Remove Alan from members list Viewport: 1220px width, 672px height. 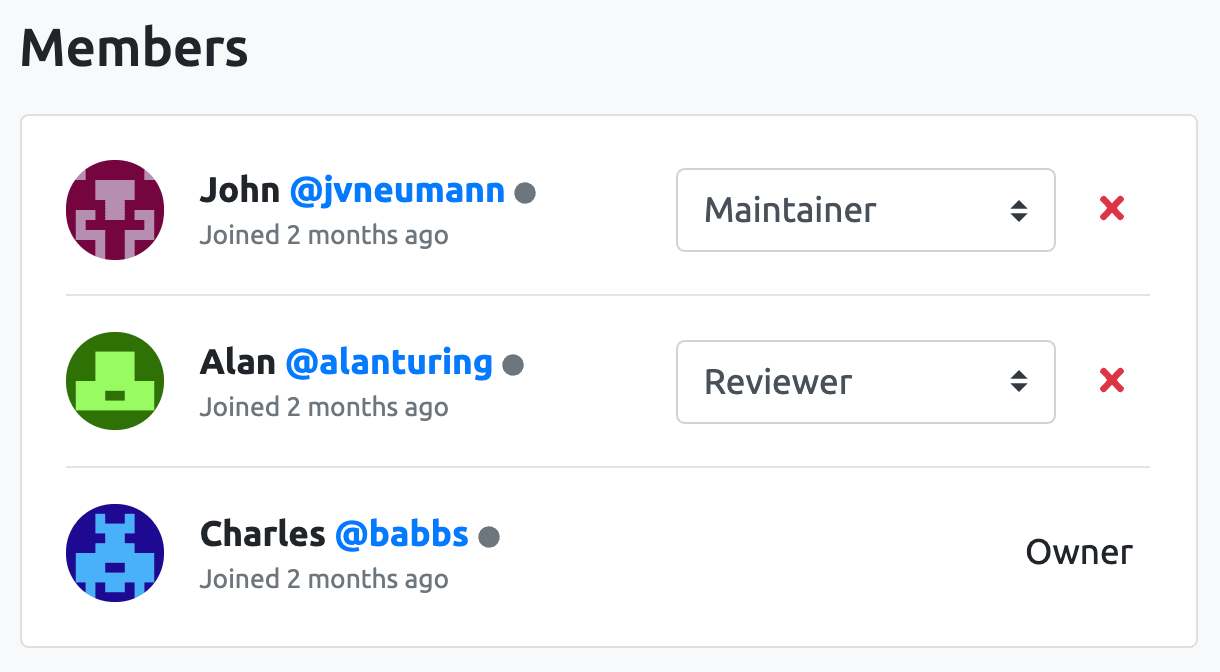click(1110, 381)
